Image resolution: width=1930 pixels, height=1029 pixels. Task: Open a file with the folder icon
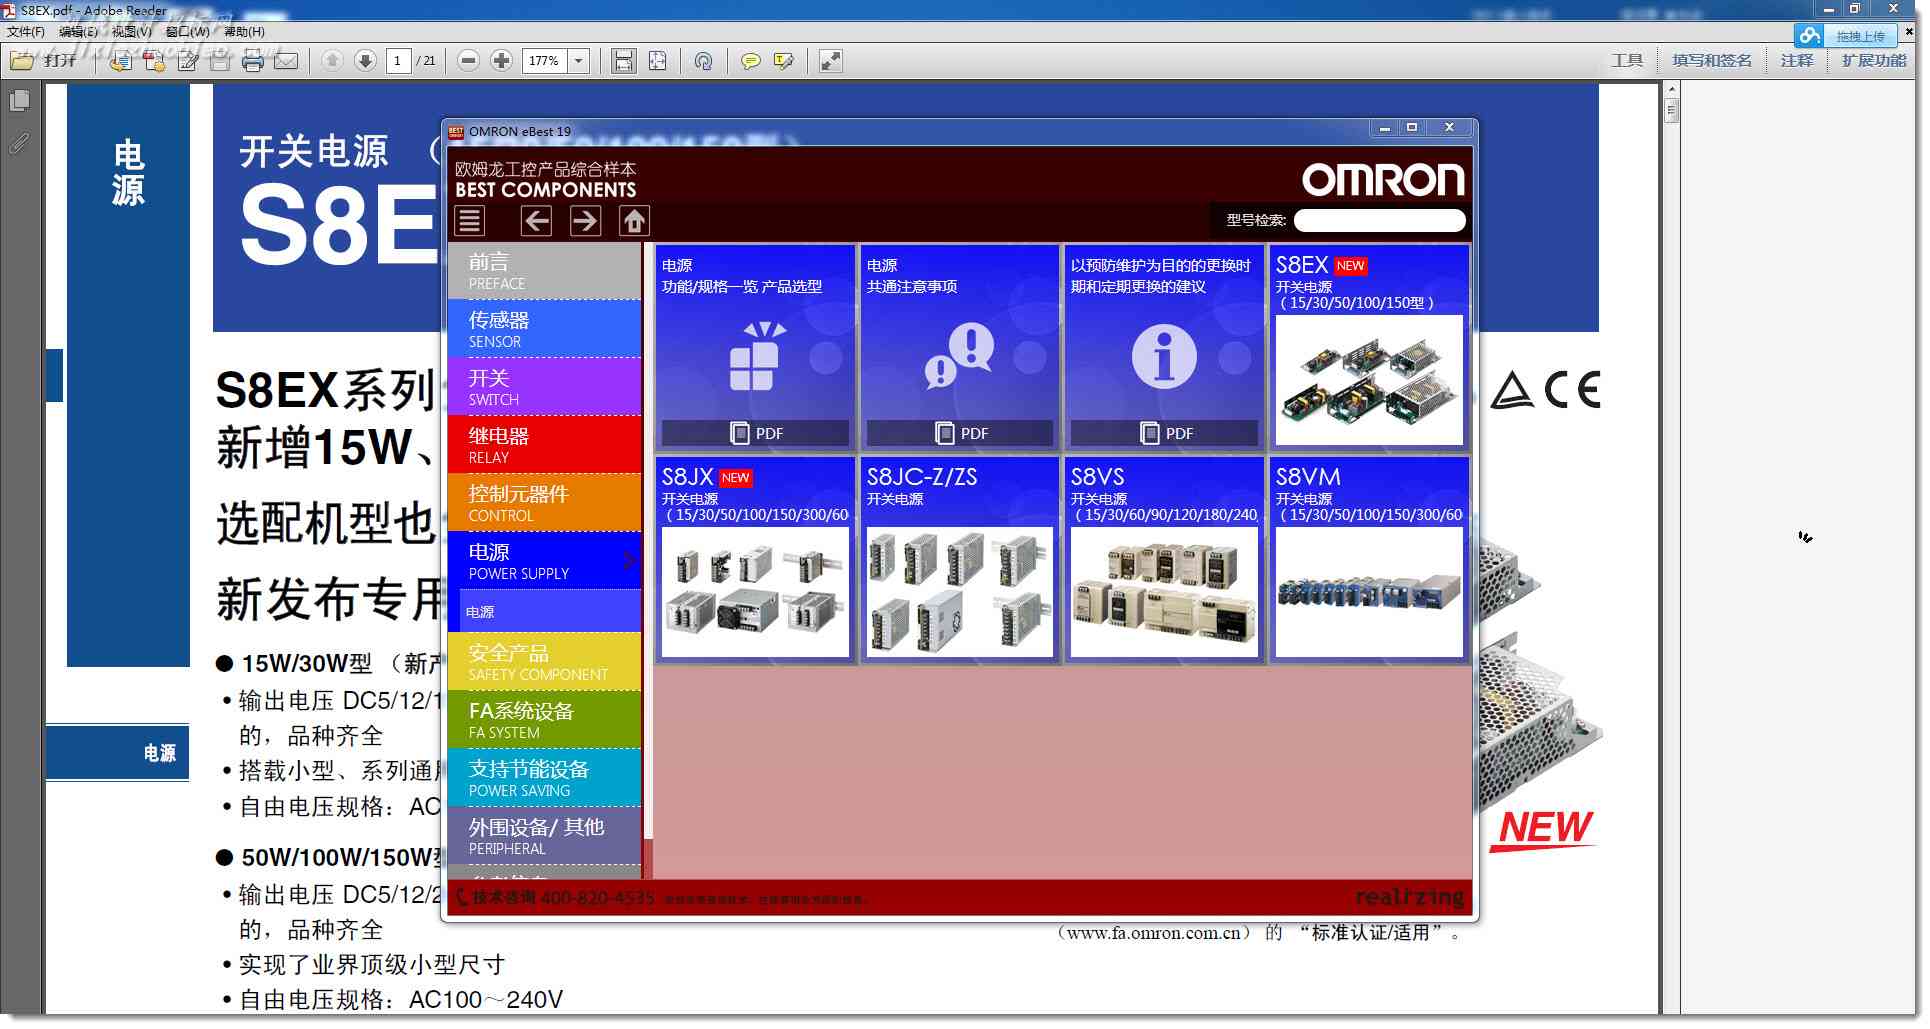pyautogui.click(x=21, y=61)
